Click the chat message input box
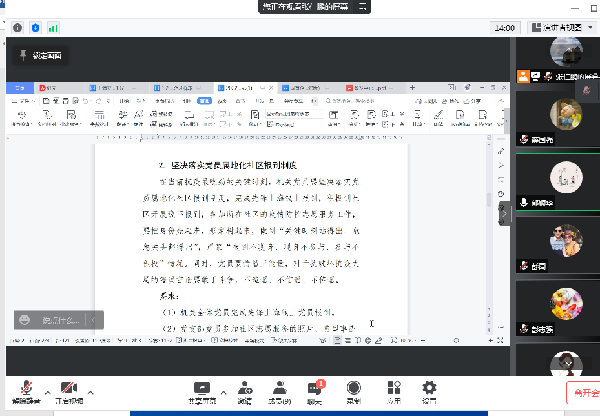This screenshot has width=600, height=416. (x=58, y=320)
